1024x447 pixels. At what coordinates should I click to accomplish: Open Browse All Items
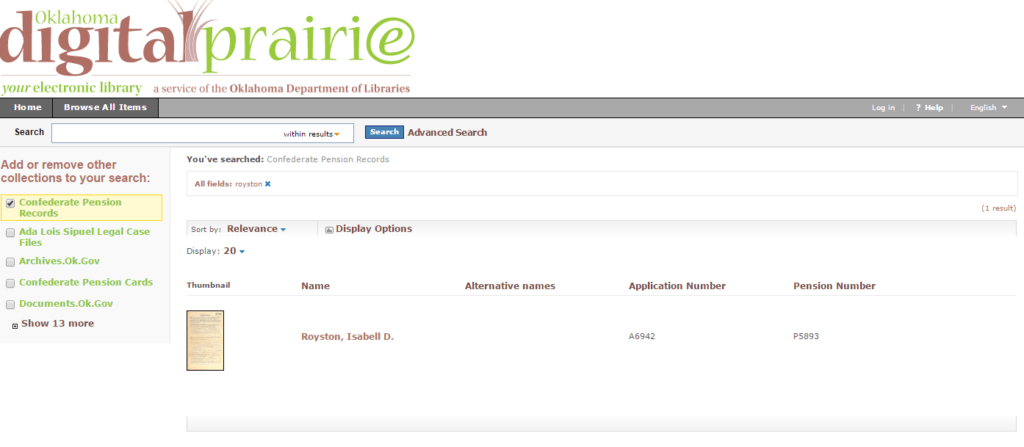(105, 108)
